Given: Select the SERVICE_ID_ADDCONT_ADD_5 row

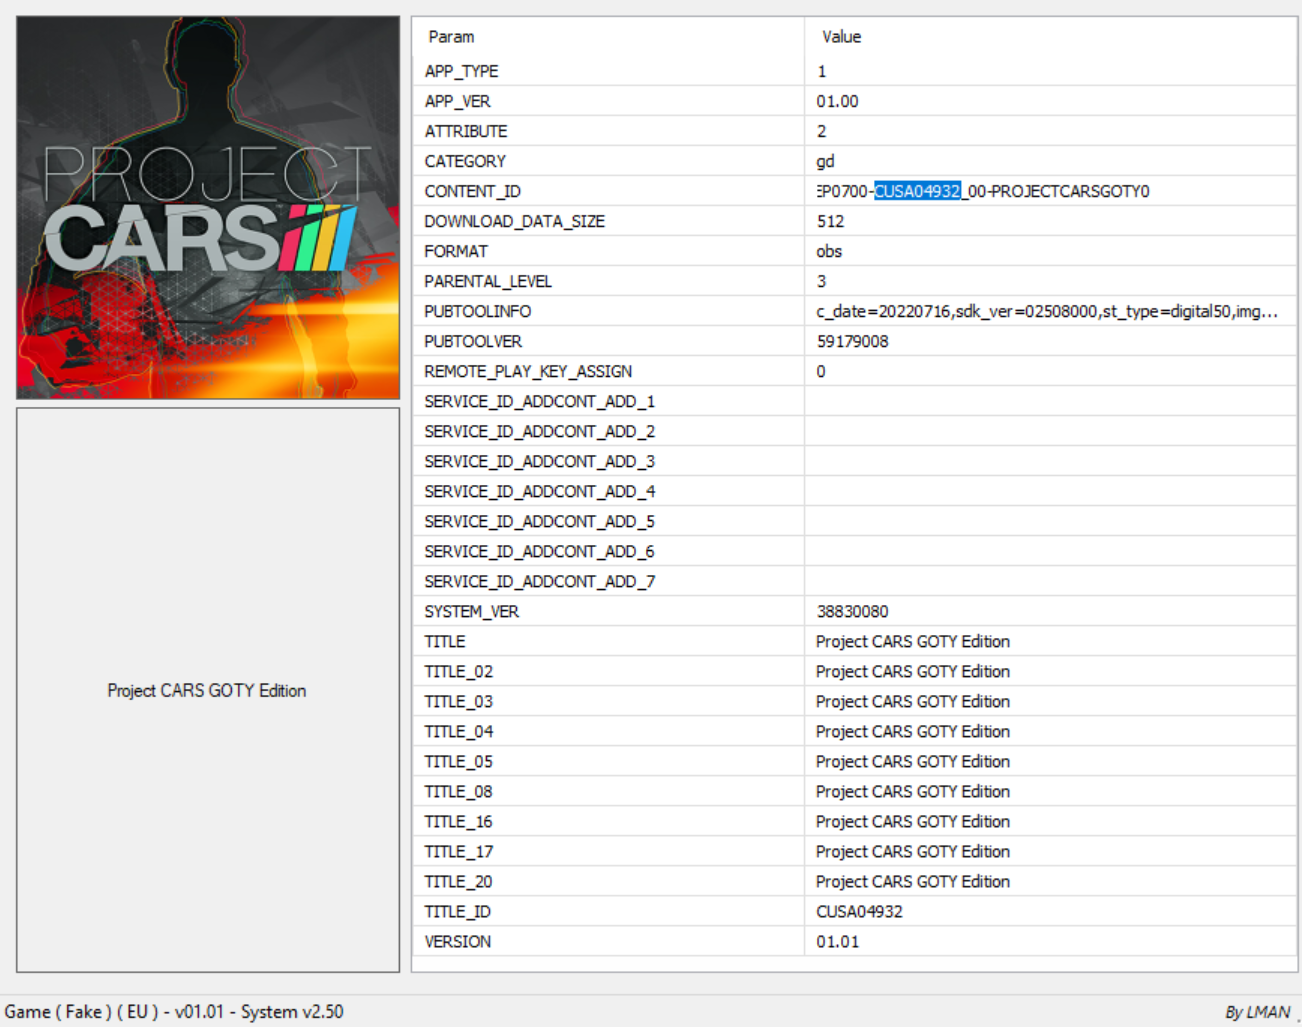Looking at the screenshot, I should [x=855, y=521].
